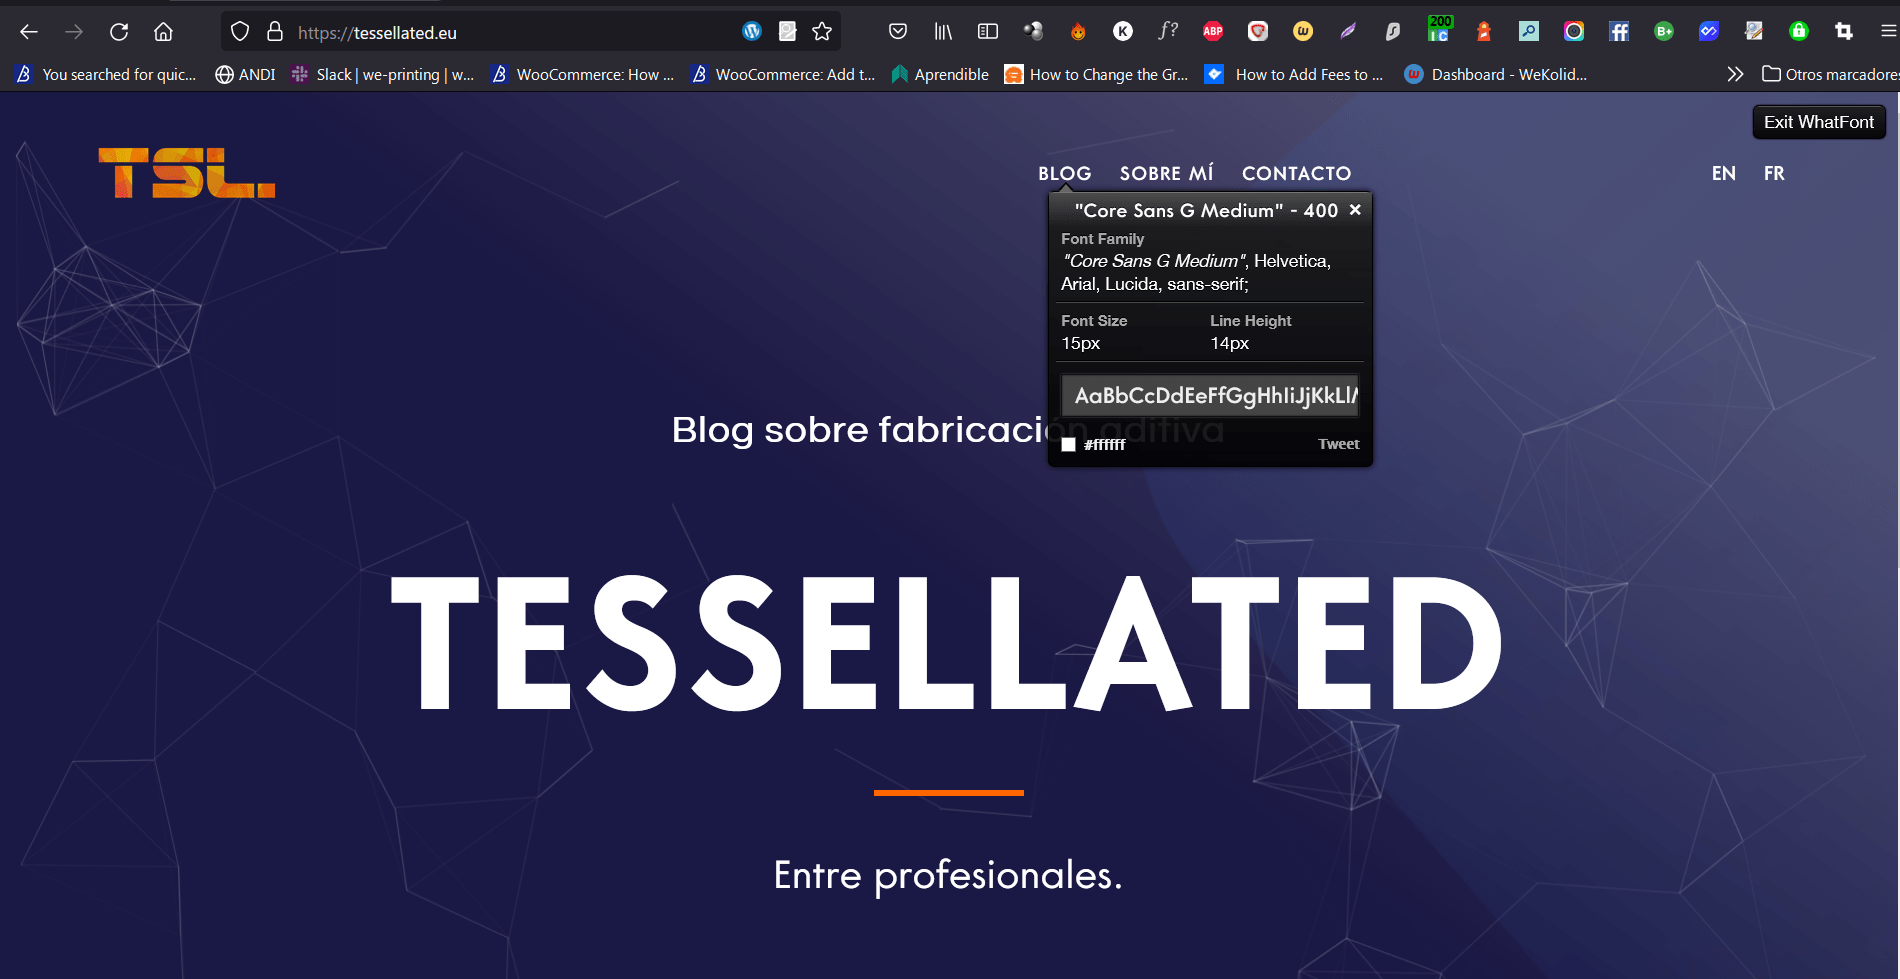The height and width of the screenshot is (979, 1900).
Task: Open the blue ff extension icon
Action: coord(1619,32)
